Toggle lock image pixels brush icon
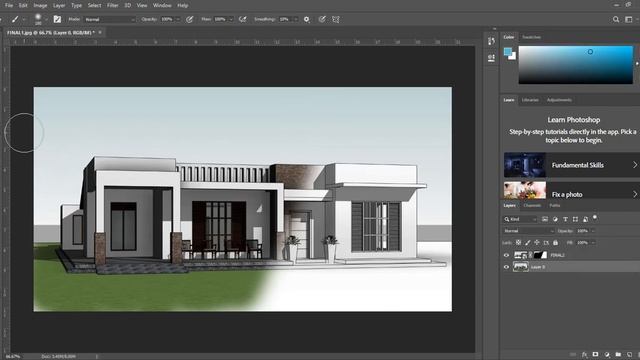This screenshot has height=360, width=640. click(528, 242)
